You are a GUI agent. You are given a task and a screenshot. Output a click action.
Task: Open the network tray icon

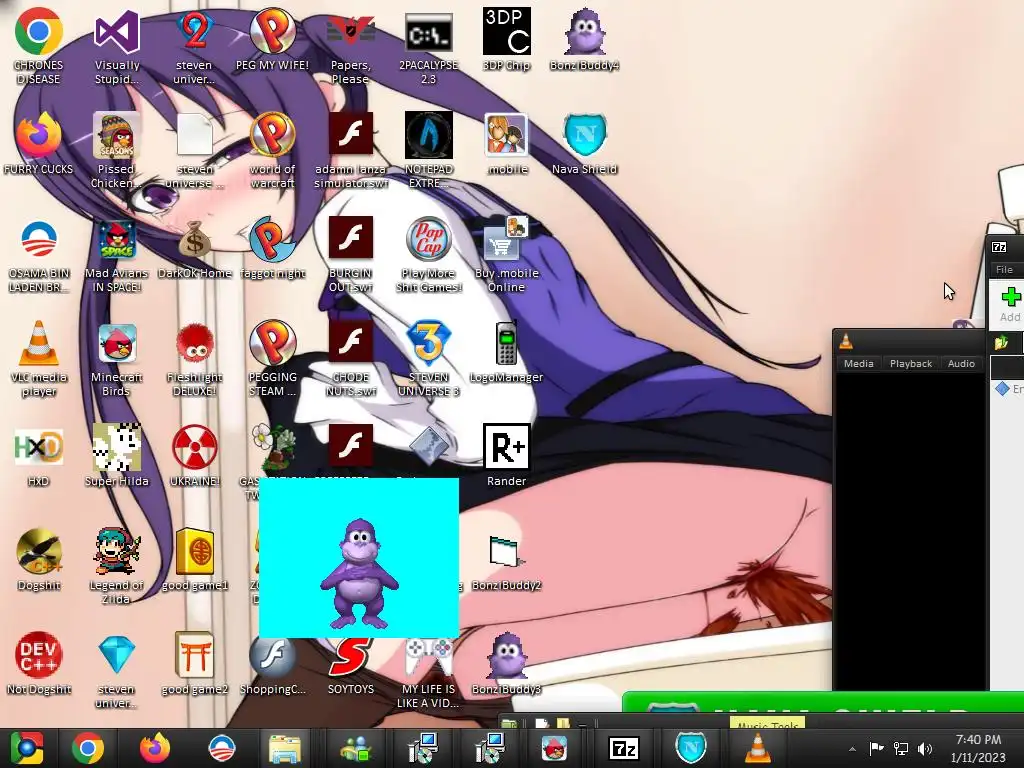coord(901,748)
